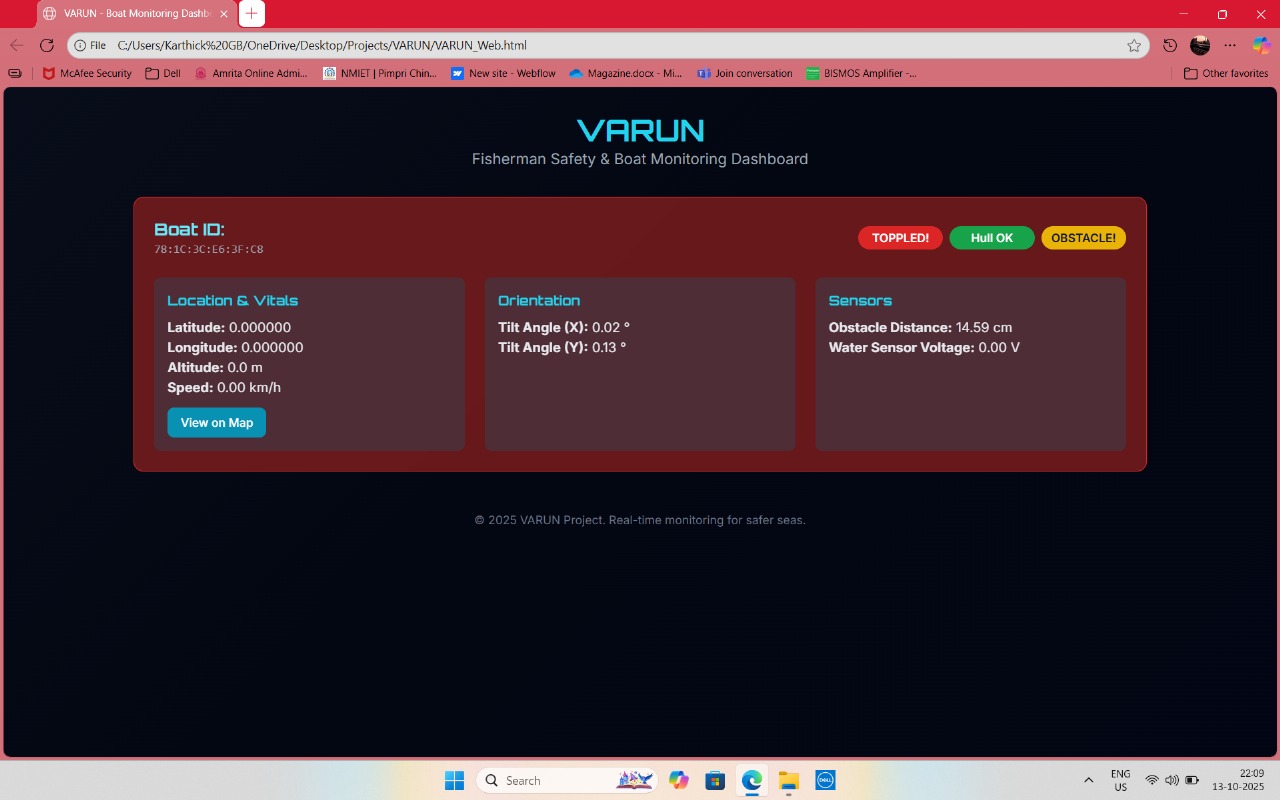Viewport: 1280px width, 800px height.
Task: Open new tab with plus icon
Action: point(252,14)
